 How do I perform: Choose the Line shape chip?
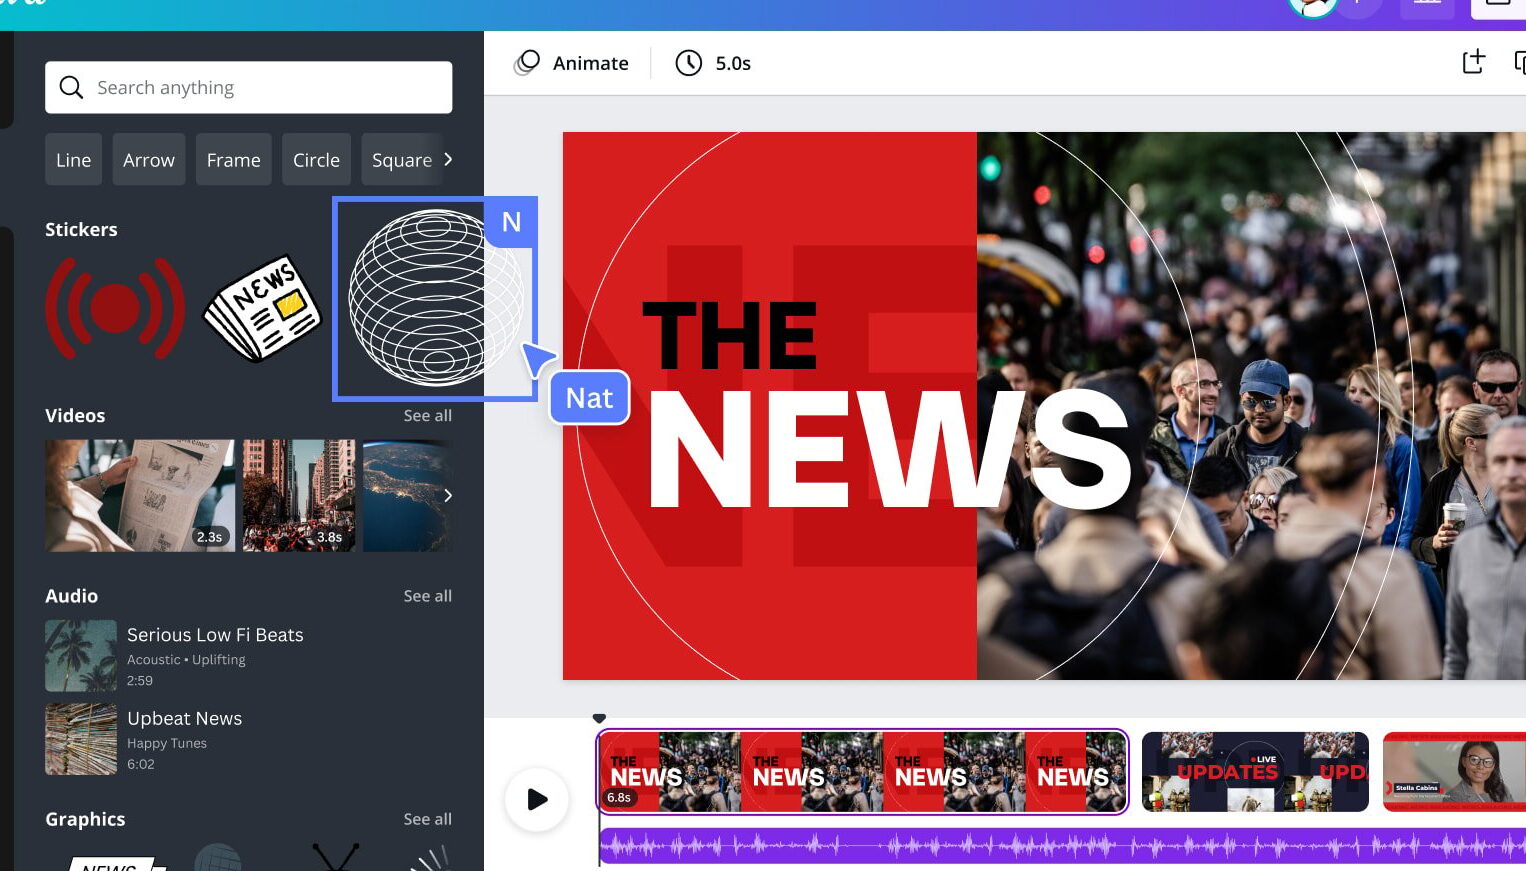[x=73, y=160]
